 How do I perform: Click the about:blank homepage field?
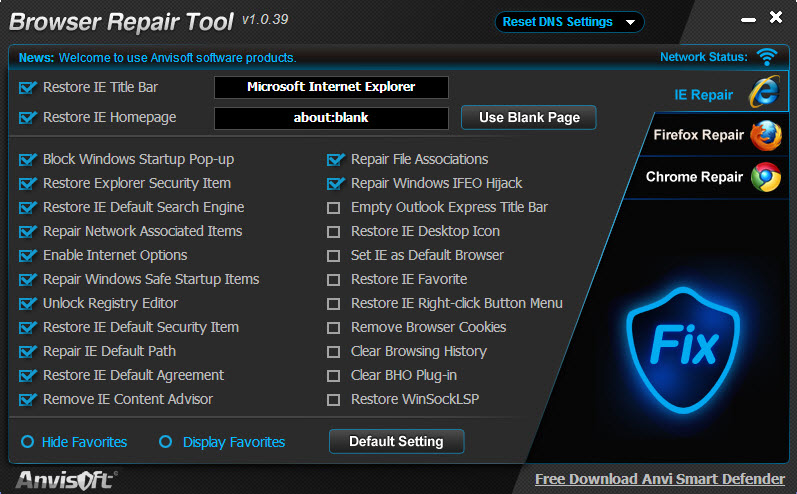(331, 118)
